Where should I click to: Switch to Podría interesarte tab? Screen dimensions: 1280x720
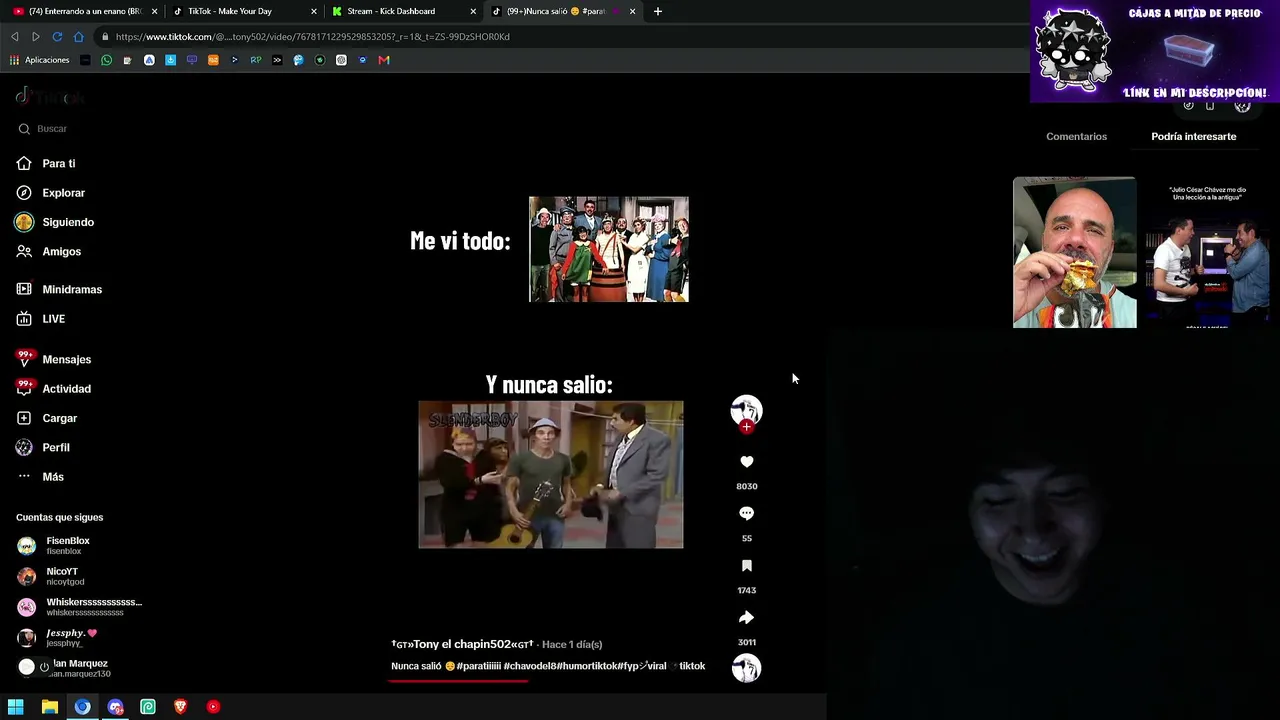(1193, 136)
